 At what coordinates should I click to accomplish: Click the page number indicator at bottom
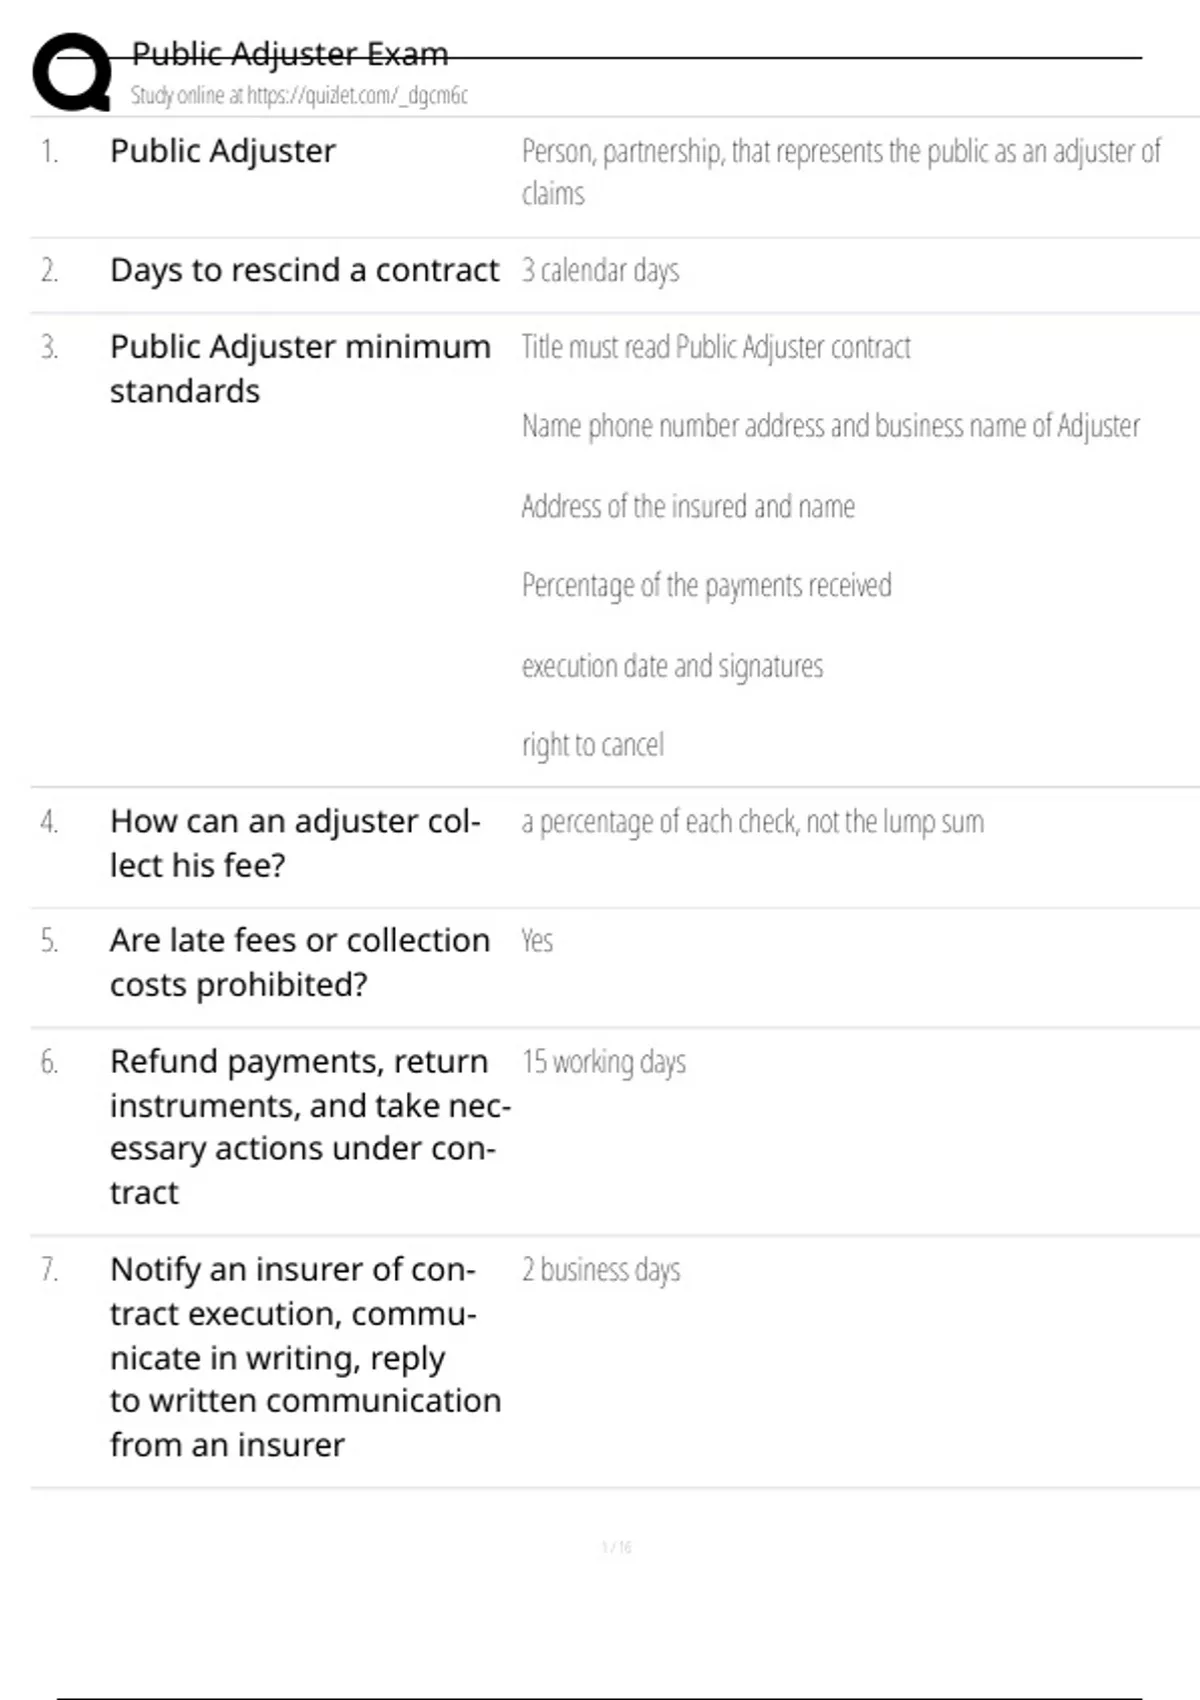pyautogui.click(x=616, y=1547)
